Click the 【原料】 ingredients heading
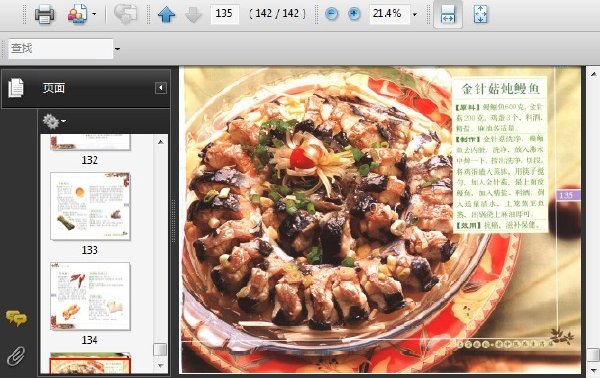The width and height of the screenshot is (600, 378). point(467,107)
